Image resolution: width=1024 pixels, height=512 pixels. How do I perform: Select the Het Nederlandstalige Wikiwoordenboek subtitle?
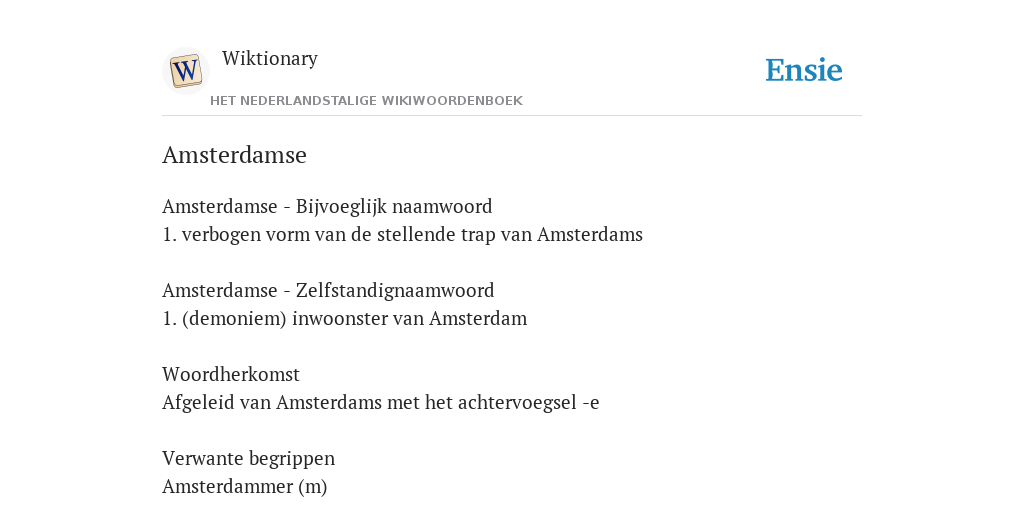coord(366,101)
